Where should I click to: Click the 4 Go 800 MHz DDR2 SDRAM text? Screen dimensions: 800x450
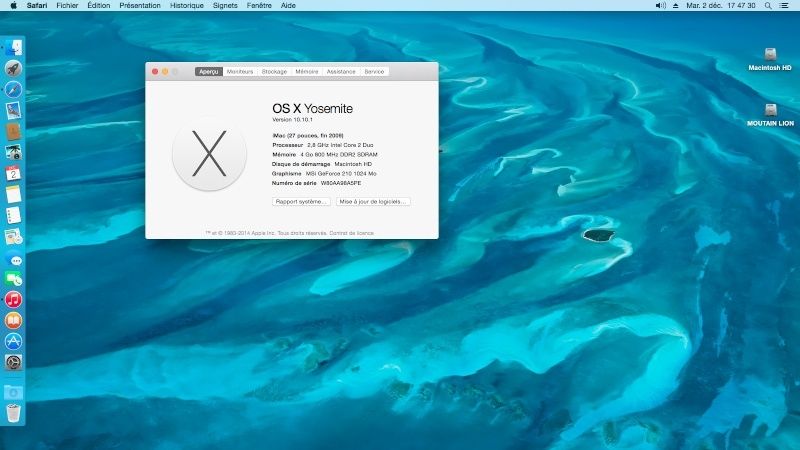[339, 155]
